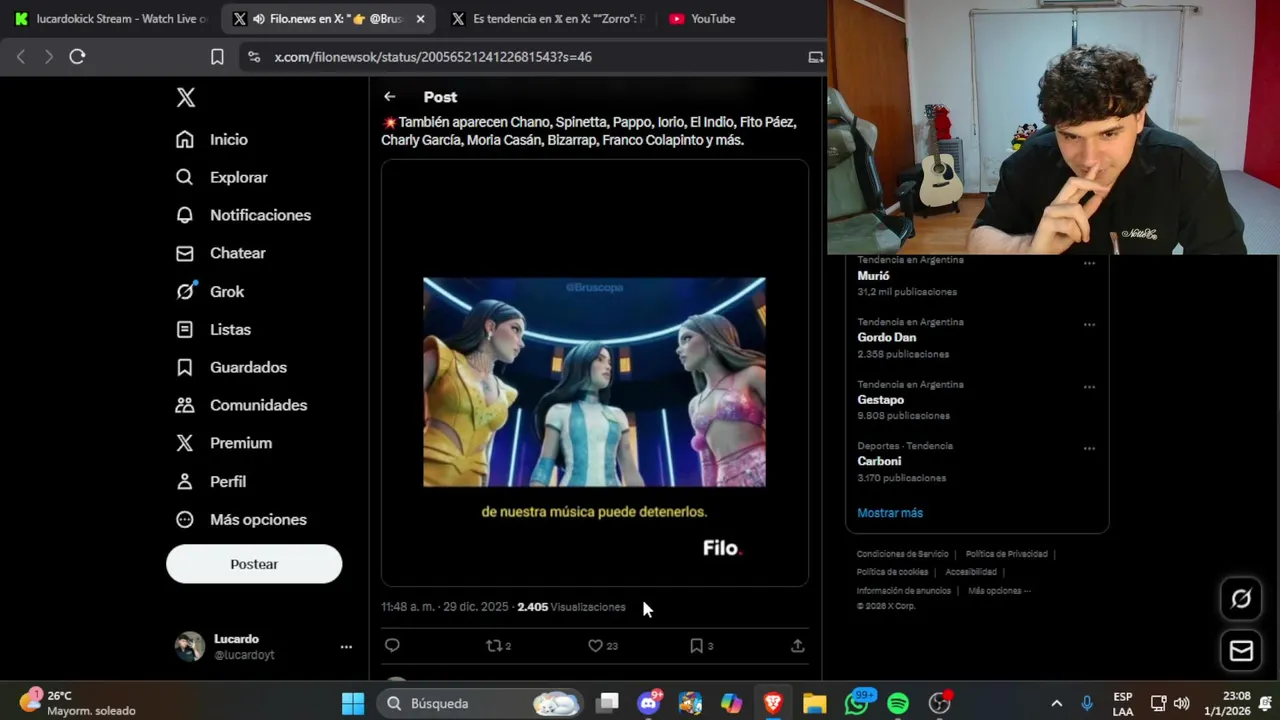Bookmark the post with 3 saves
Image resolution: width=1280 pixels, height=720 pixels.
(x=701, y=646)
